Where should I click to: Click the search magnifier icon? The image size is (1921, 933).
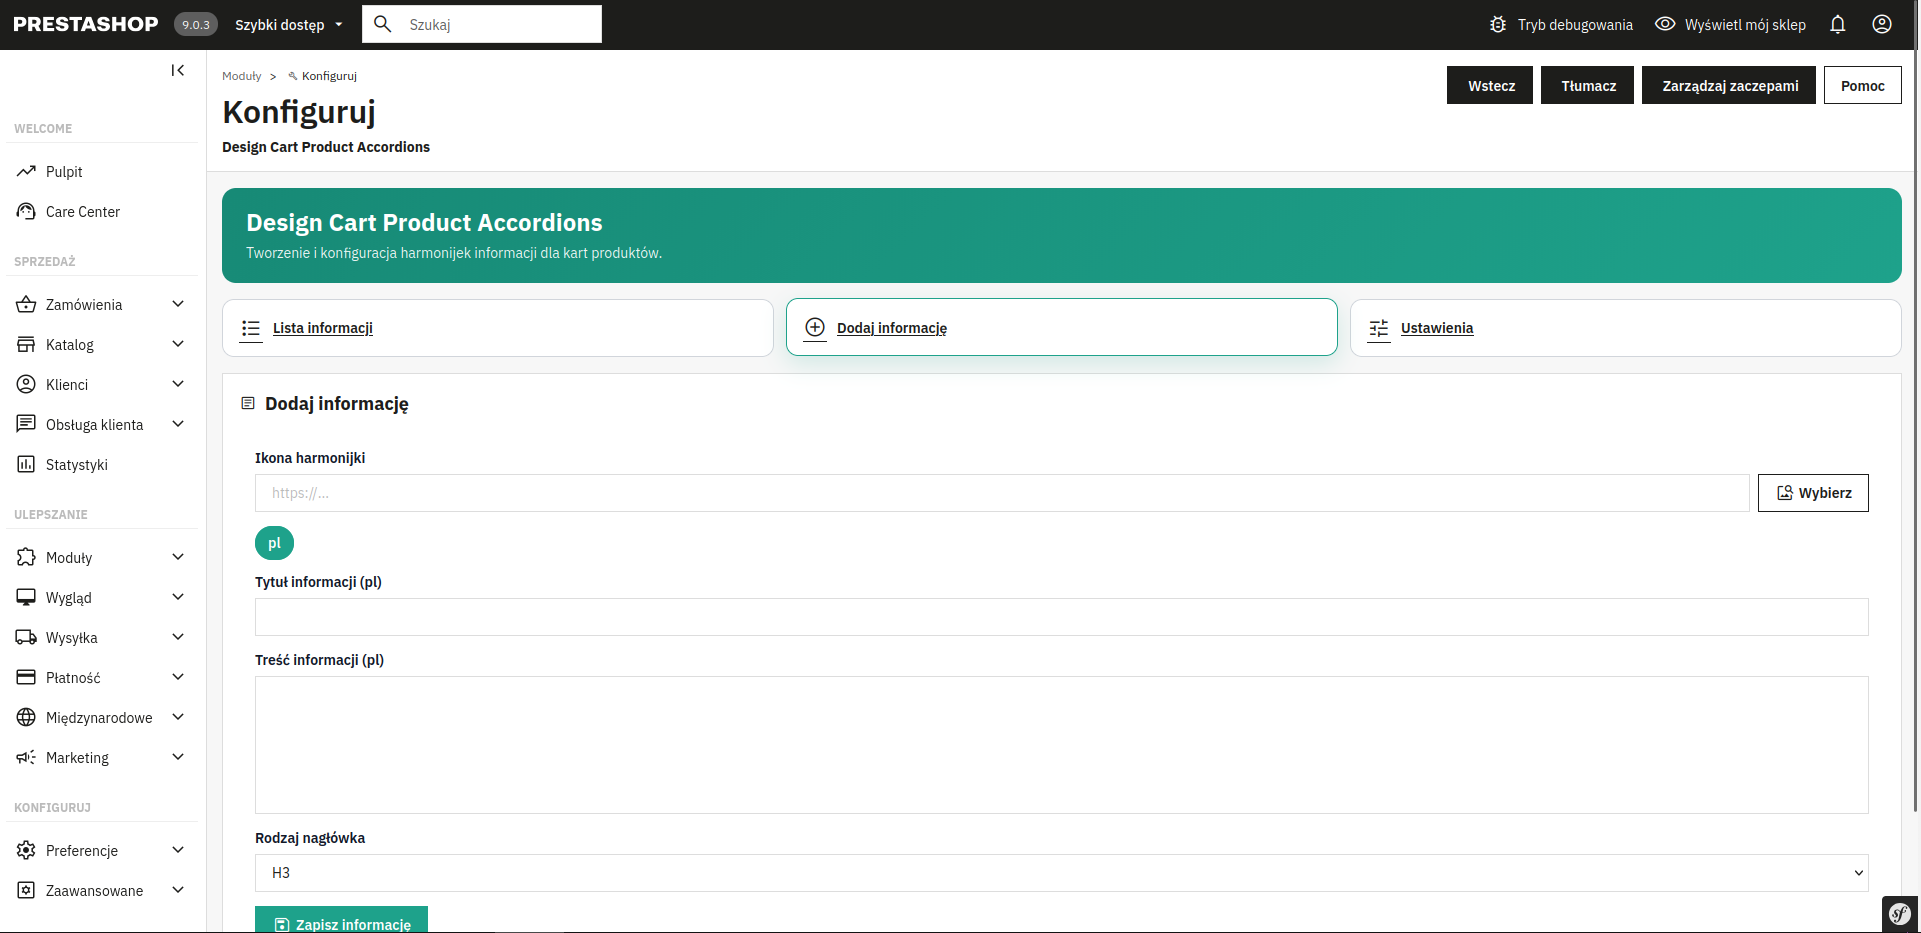[383, 24]
